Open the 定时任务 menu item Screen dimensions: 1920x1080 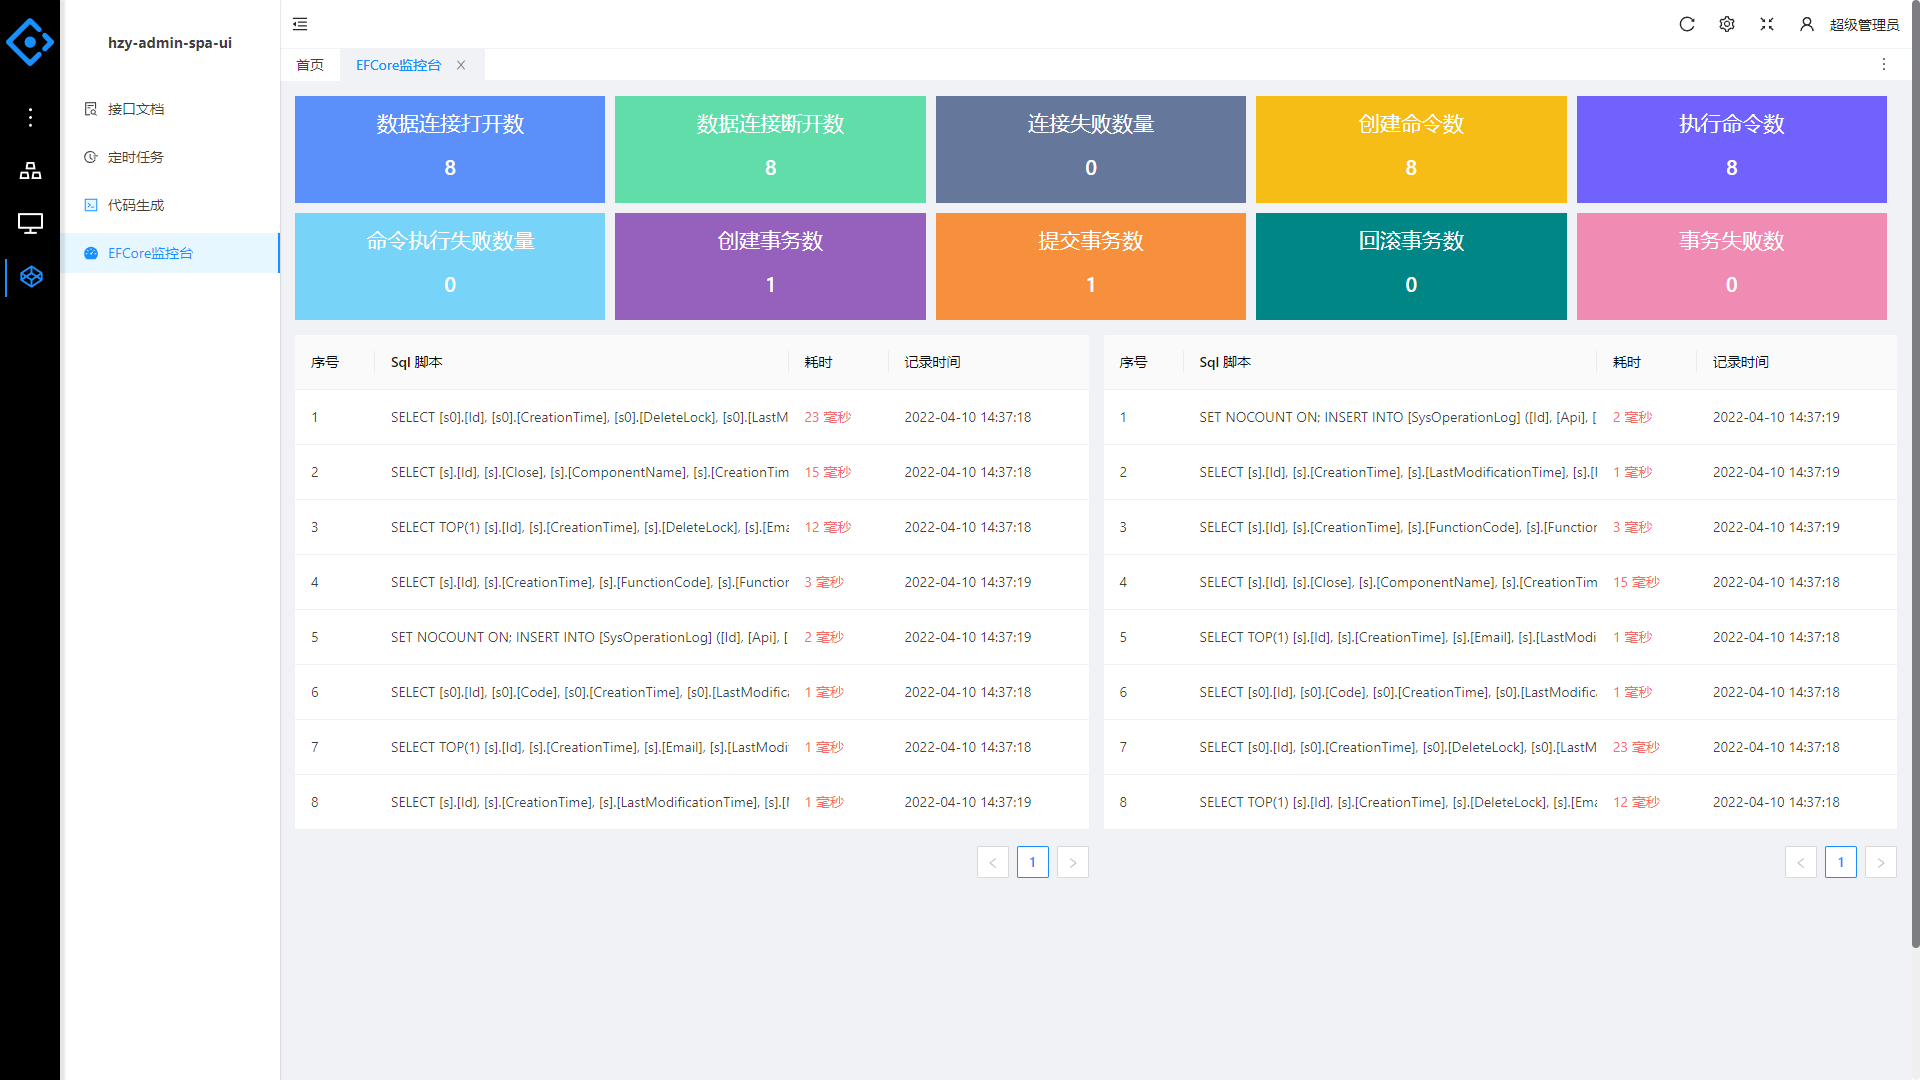pos(136,157)
